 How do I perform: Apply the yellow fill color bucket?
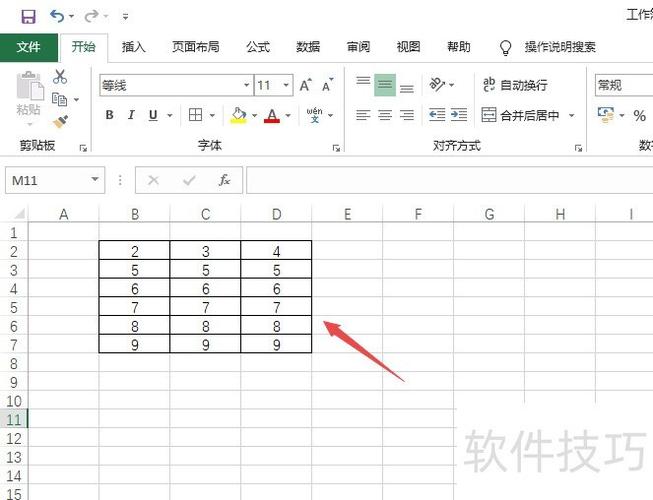click(x=239, y=115)
